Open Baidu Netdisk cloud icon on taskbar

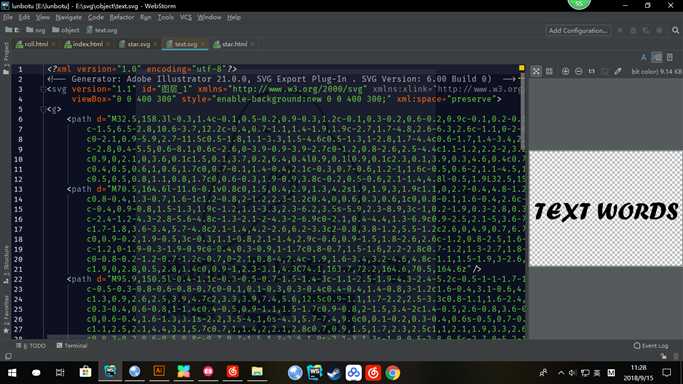(x=354, y=373)
